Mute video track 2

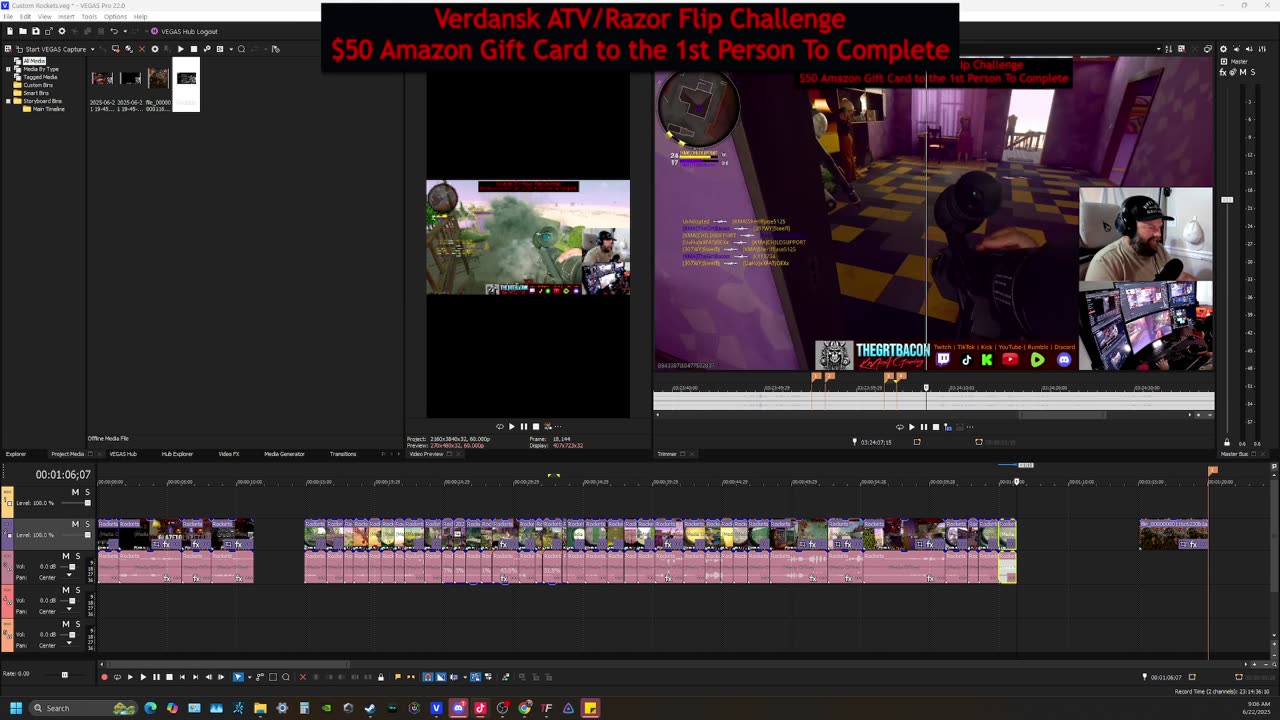click(75, 524)
